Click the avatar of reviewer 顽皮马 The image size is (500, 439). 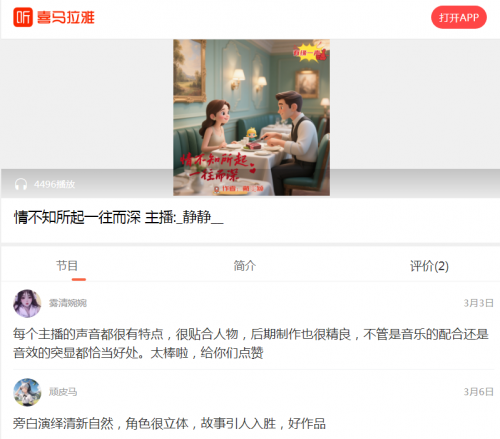(x=27, y=392)
